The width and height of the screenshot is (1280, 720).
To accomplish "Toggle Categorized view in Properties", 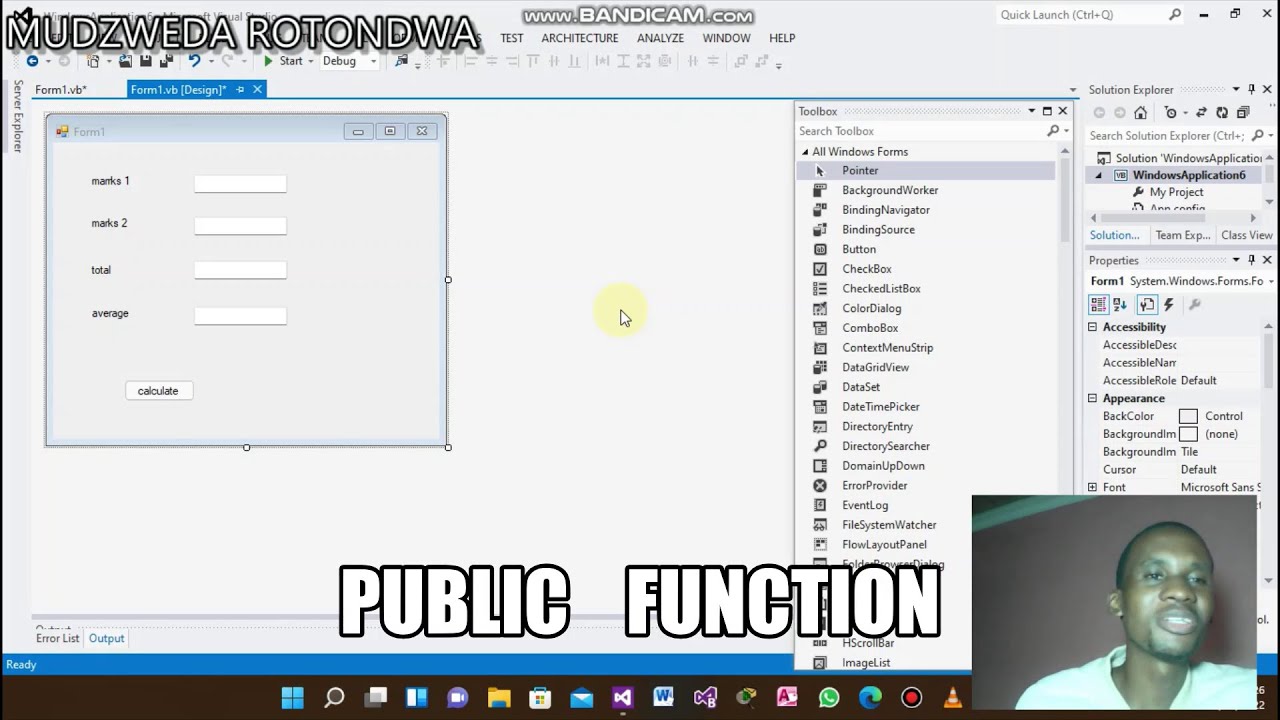I will (1098, 305).
